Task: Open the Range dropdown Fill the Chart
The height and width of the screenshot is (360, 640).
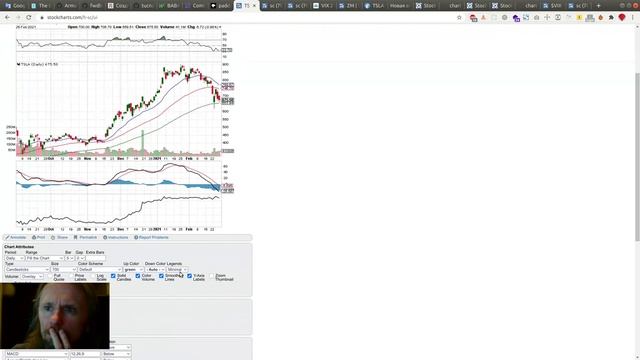Action: pyautogui.click(x=44, y=258)
